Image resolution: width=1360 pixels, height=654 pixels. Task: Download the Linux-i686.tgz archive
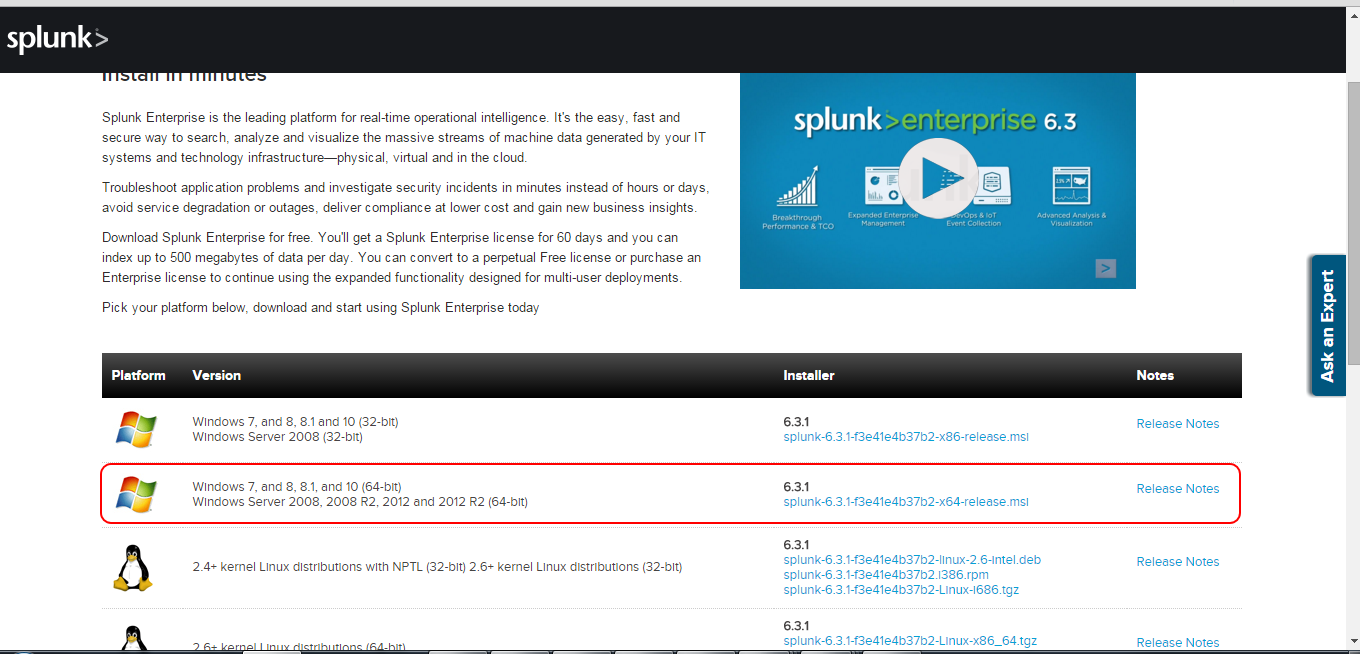point(901,590)
